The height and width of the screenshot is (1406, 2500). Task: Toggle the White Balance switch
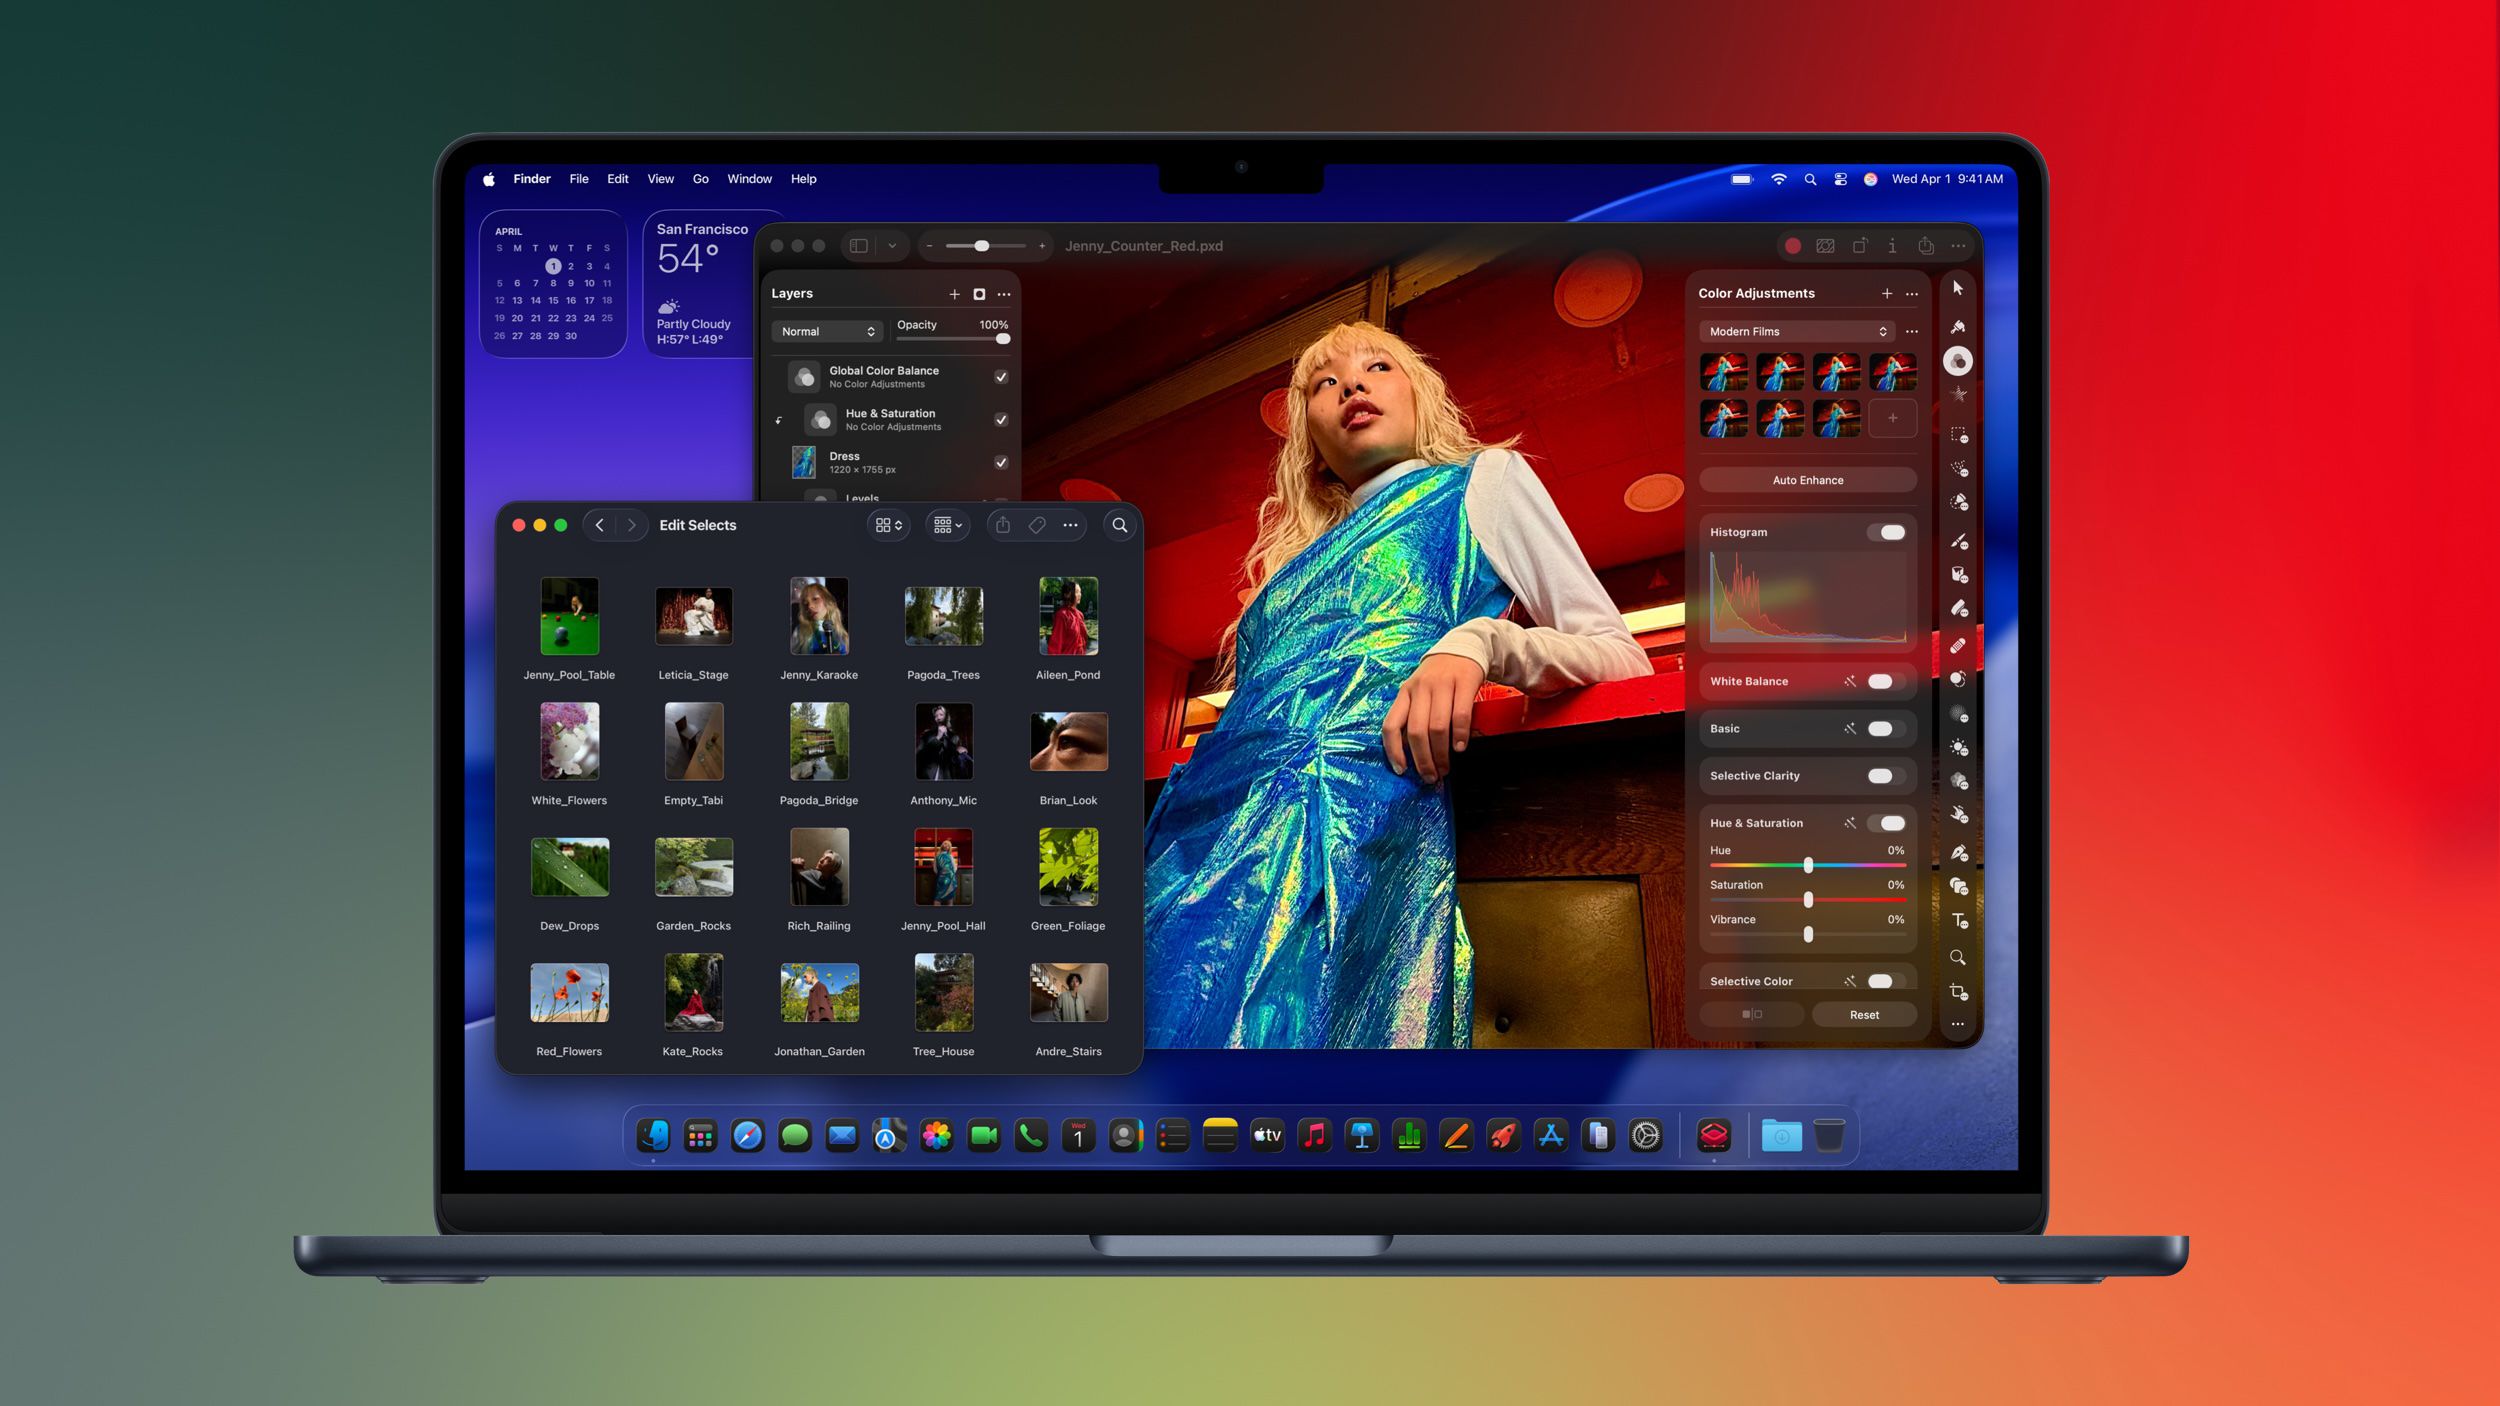click(x=1886, y=681)
